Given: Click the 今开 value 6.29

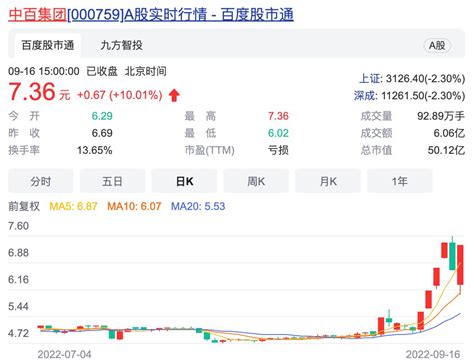Looking at the screenshot, I should [102, 116].
